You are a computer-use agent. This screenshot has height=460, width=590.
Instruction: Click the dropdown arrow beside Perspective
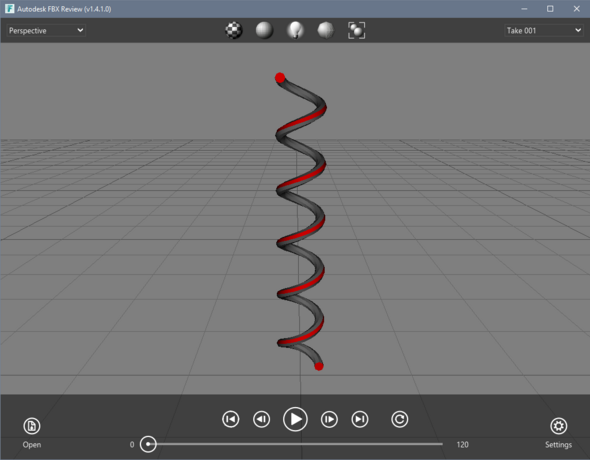pyautogui.click(x=80, y=30)
